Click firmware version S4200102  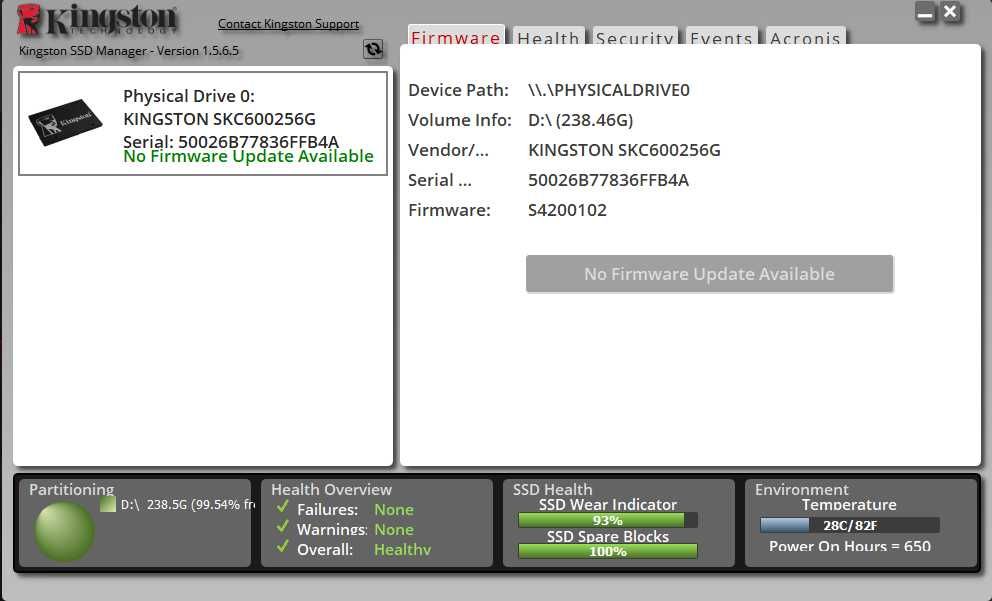[567, 210]
